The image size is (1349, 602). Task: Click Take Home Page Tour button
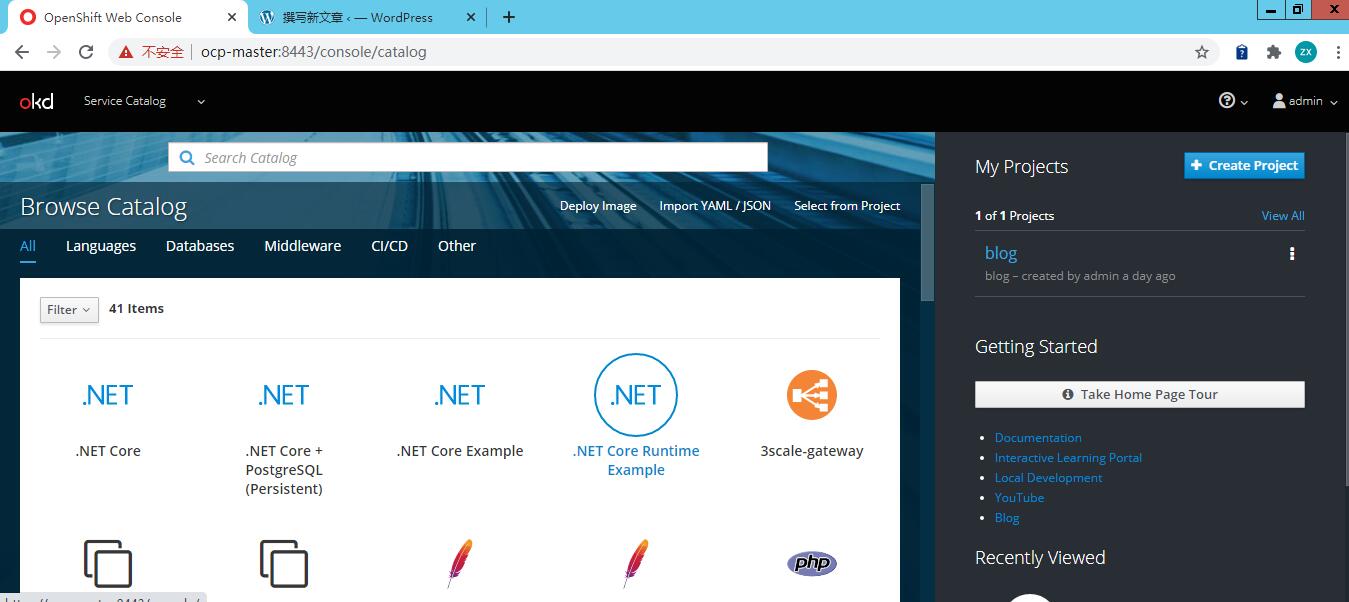(1140, 394)
